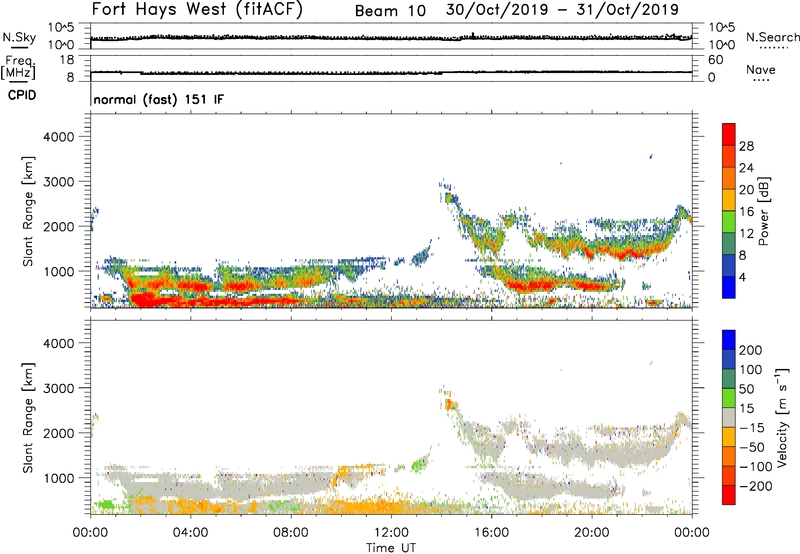Viewport: 800px width, 554px height.
Task: Click the 'Velocity [m s⁻¹]' colorbar label
Action: pos(781,417)
